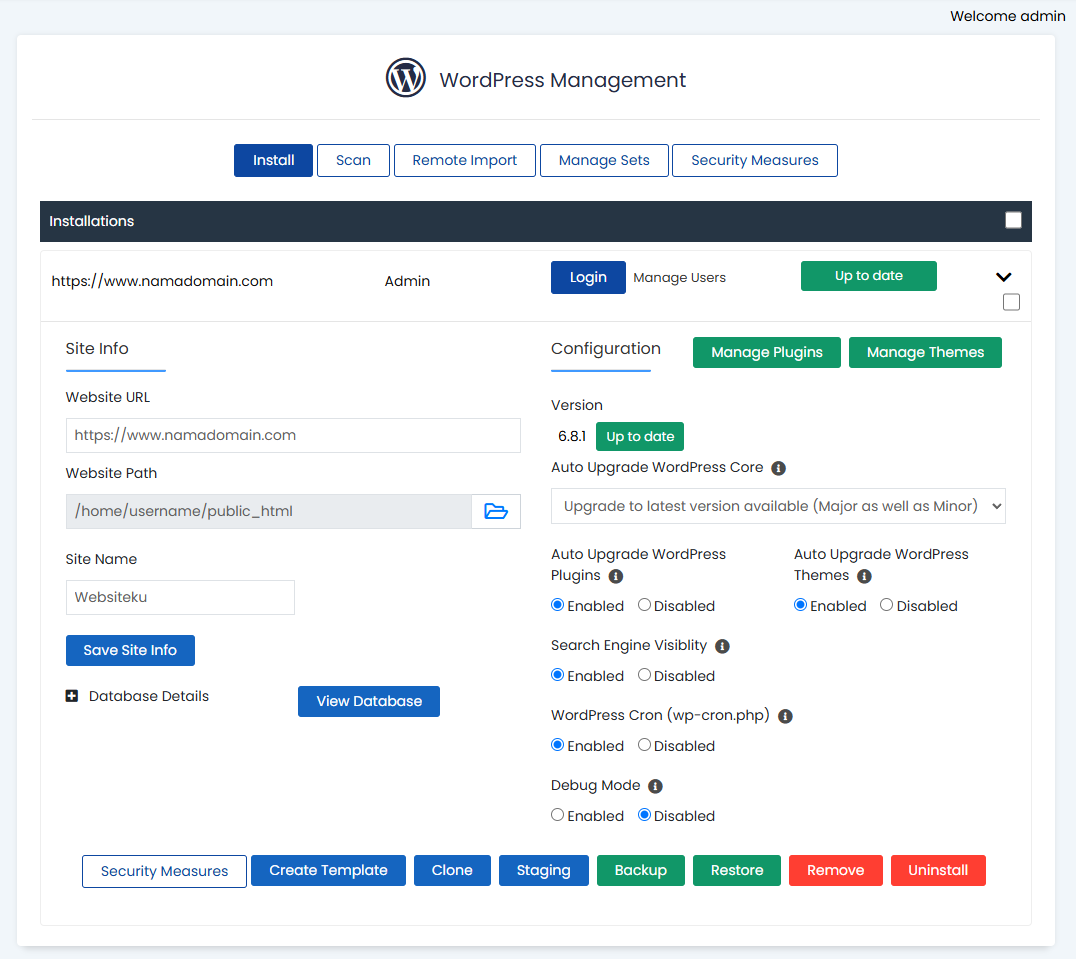Click the version number 6.8.1
Viewport: 1076px width, 959px height.
pos(572,436)
